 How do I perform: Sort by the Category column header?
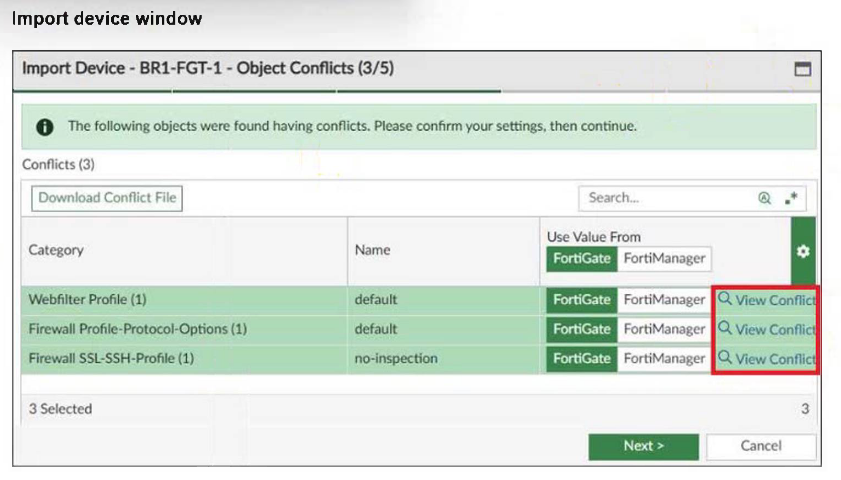(x=57, y=250)
